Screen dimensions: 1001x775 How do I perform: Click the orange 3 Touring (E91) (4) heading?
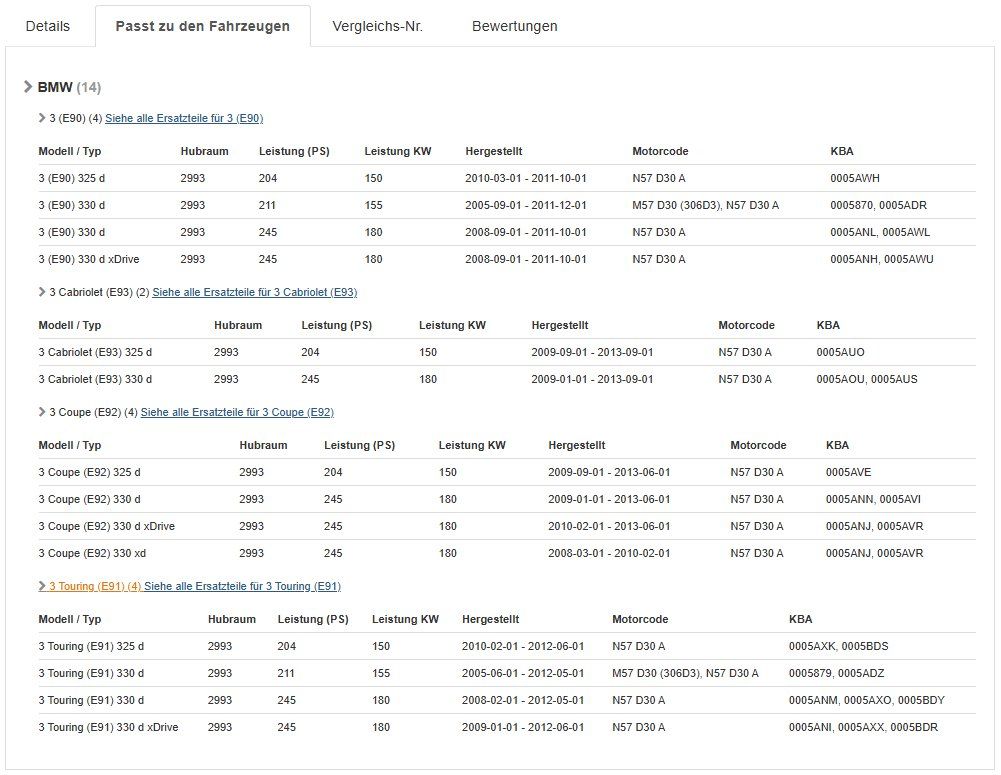coord(95,586)
